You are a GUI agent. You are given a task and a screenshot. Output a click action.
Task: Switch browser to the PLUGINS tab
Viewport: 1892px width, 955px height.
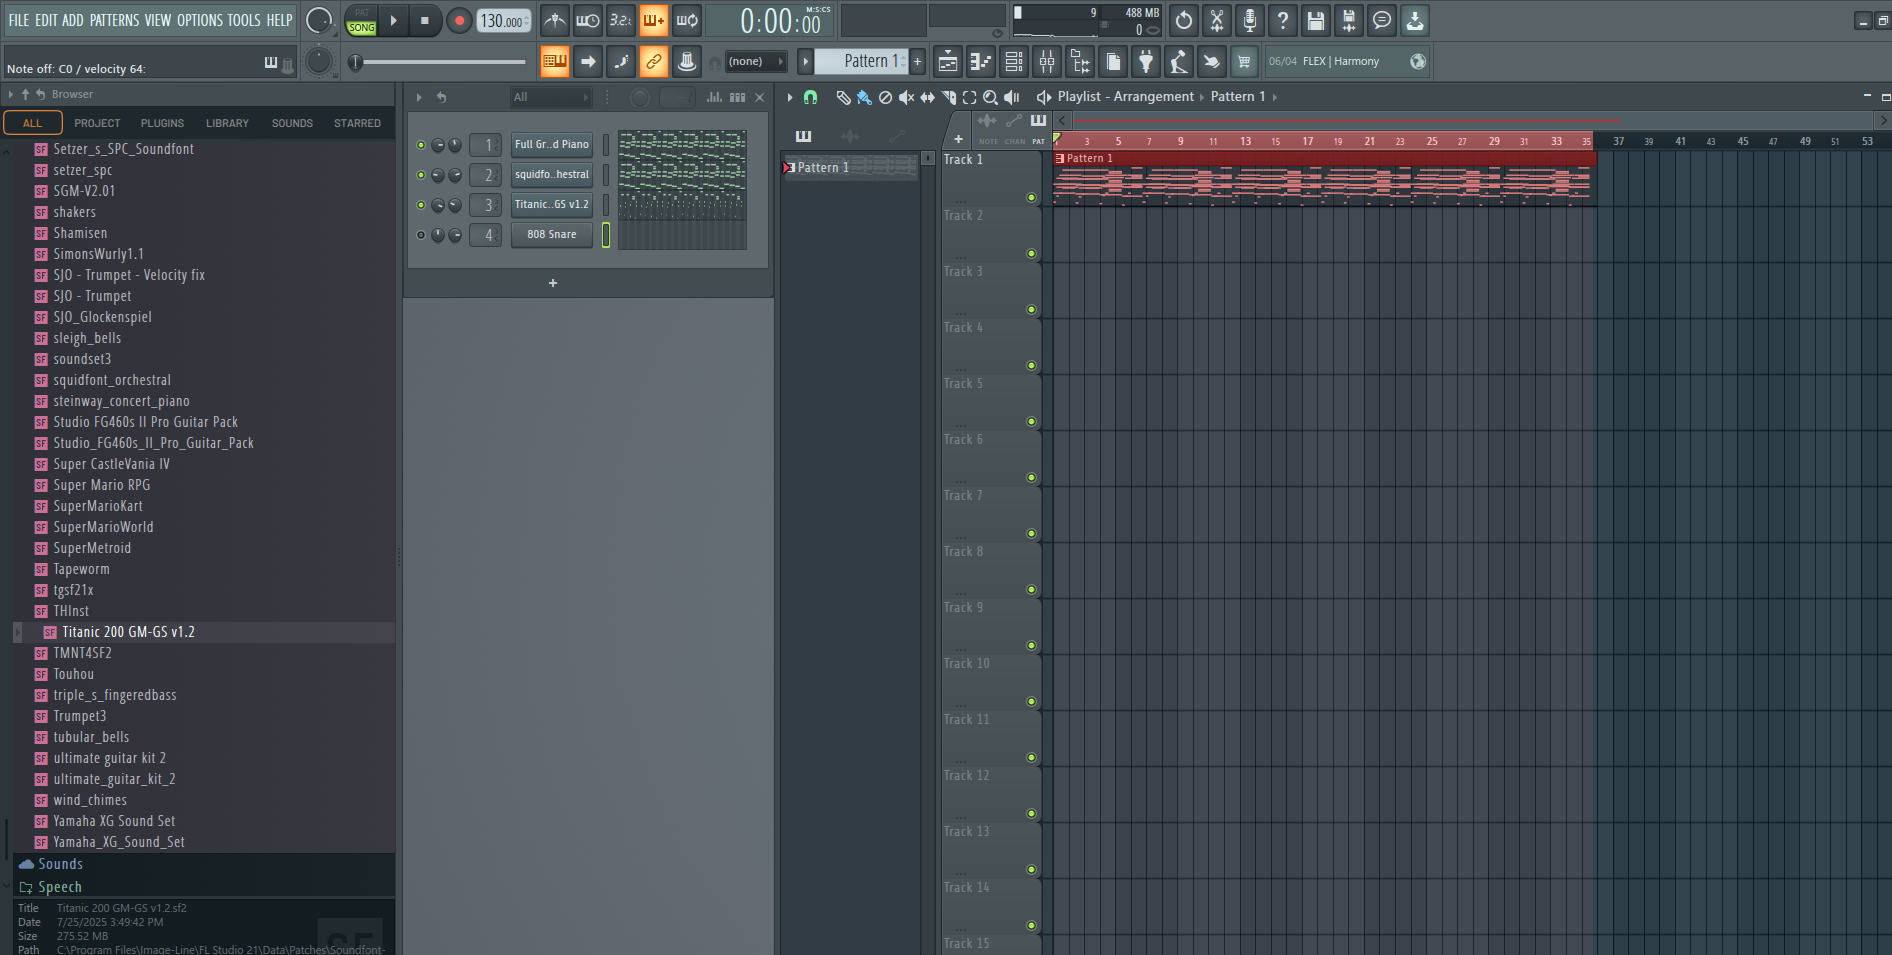pos(162,123)
